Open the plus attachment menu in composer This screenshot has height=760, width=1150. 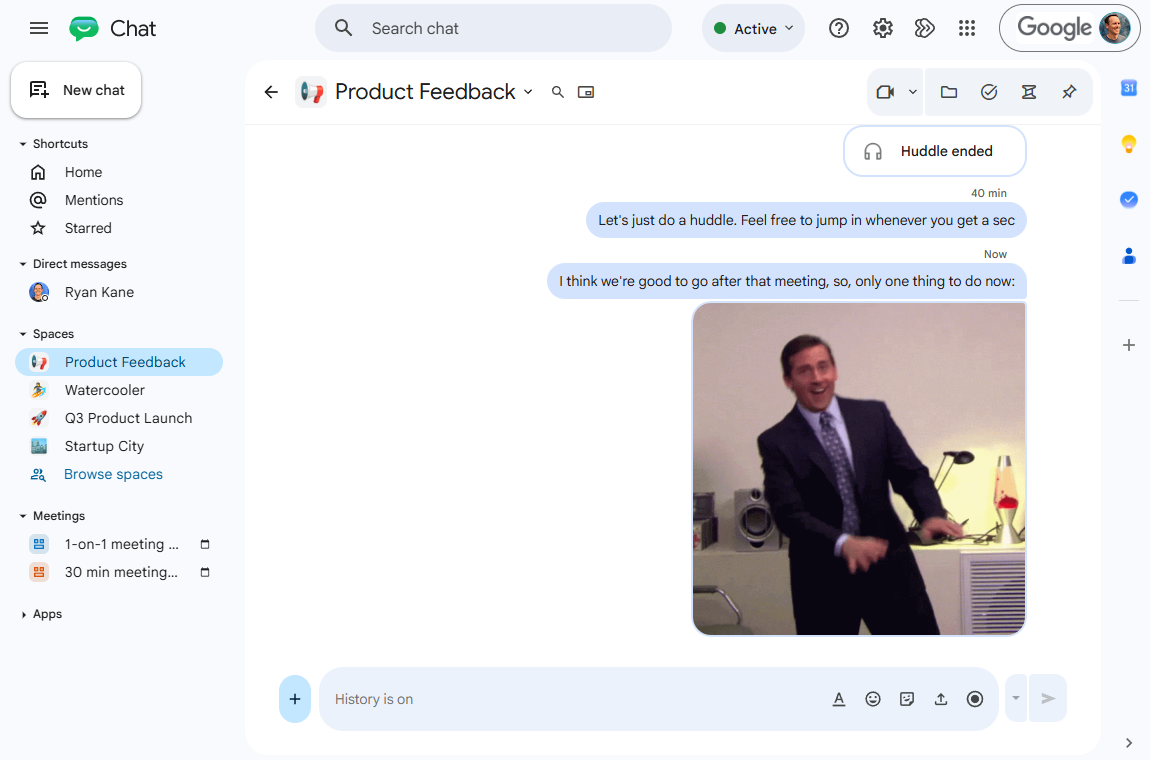tap(295, 699)
